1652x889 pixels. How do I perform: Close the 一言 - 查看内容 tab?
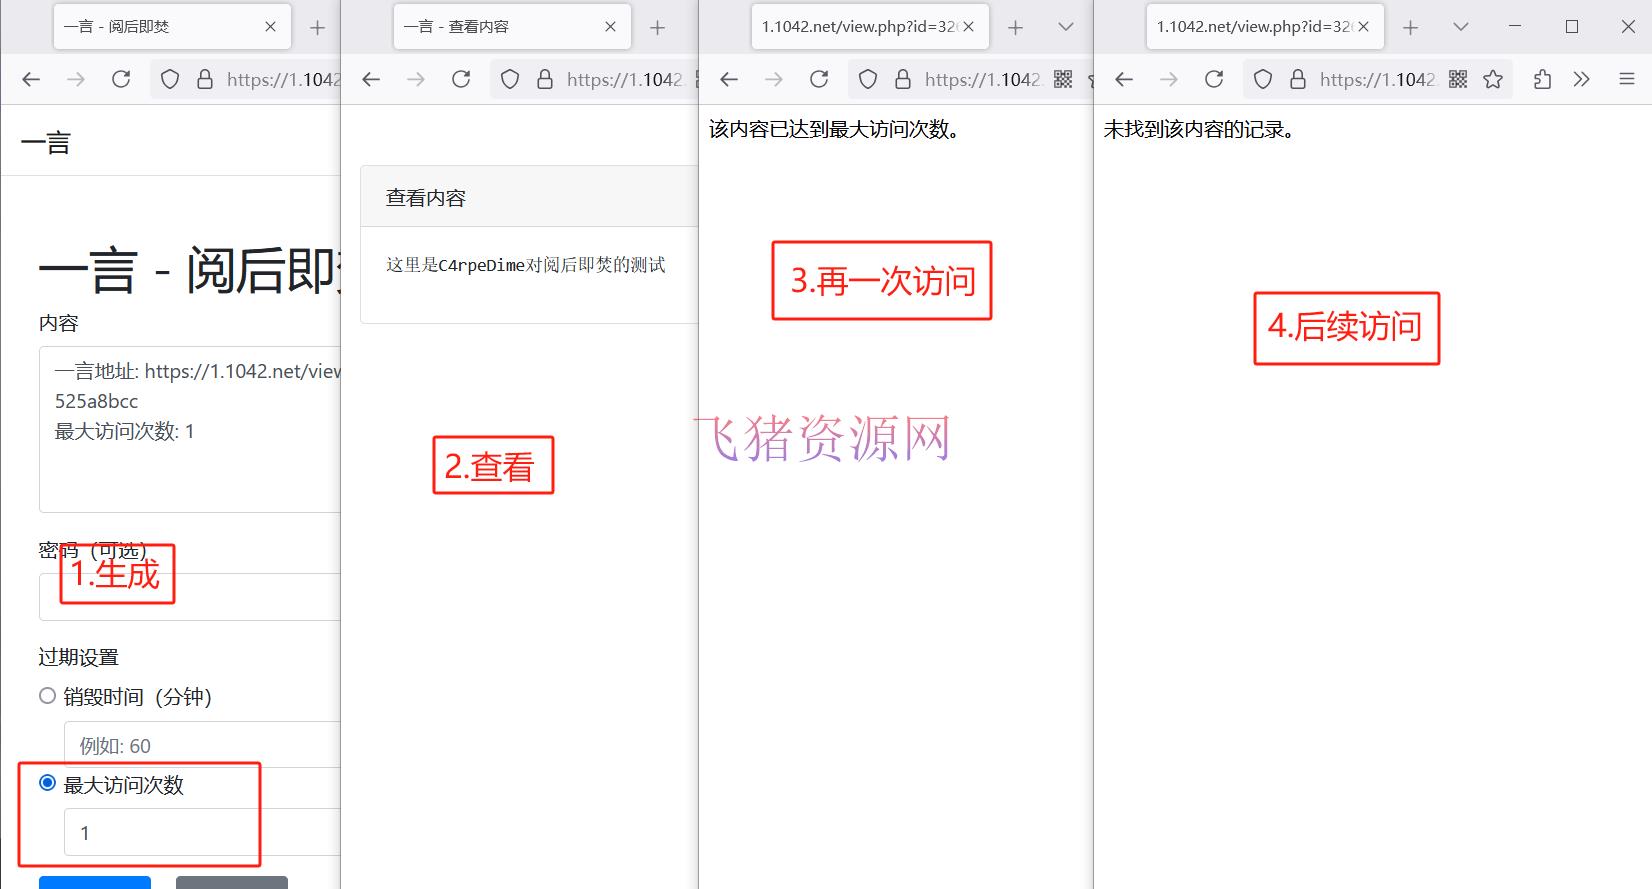[610, 27]
